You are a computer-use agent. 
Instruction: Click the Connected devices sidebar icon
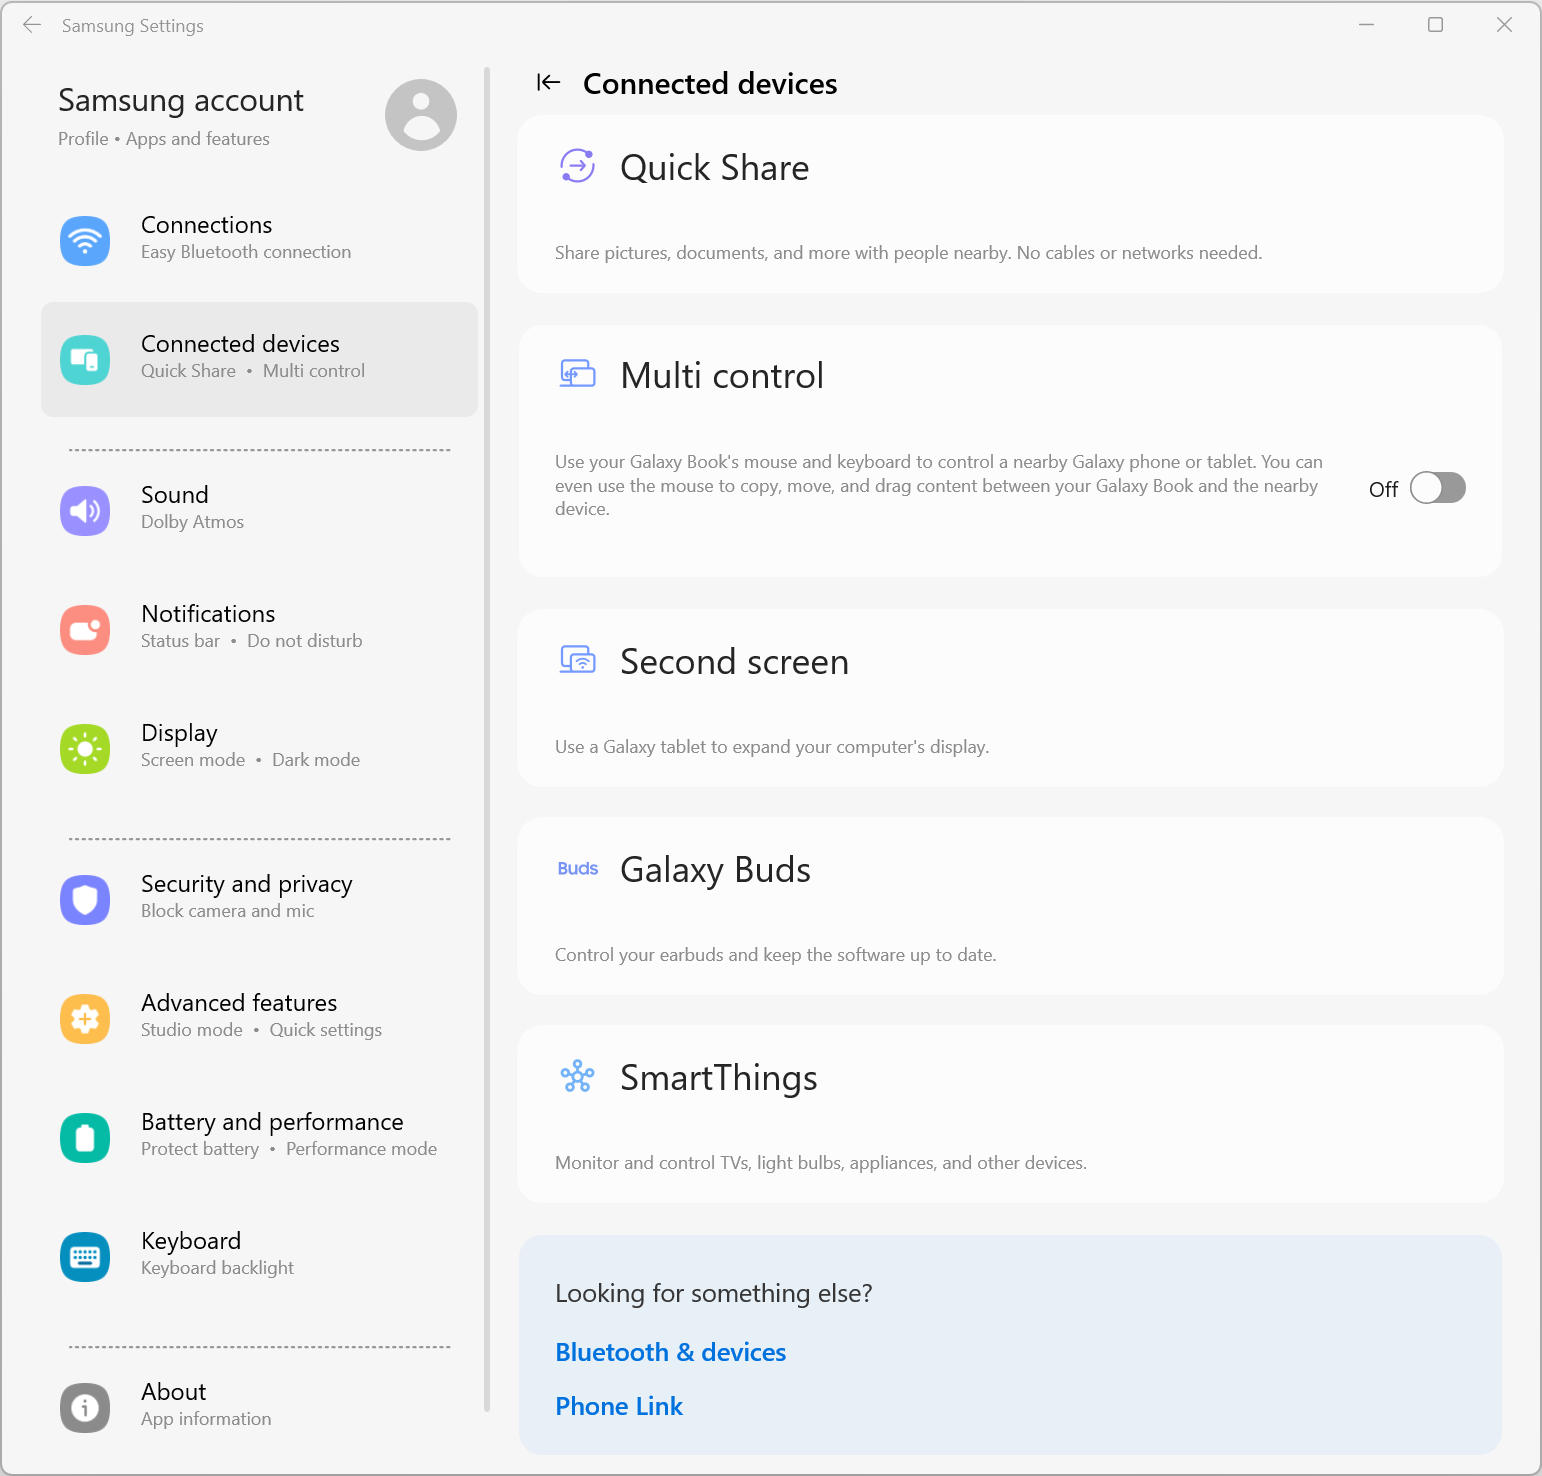[x=85, y=360]
